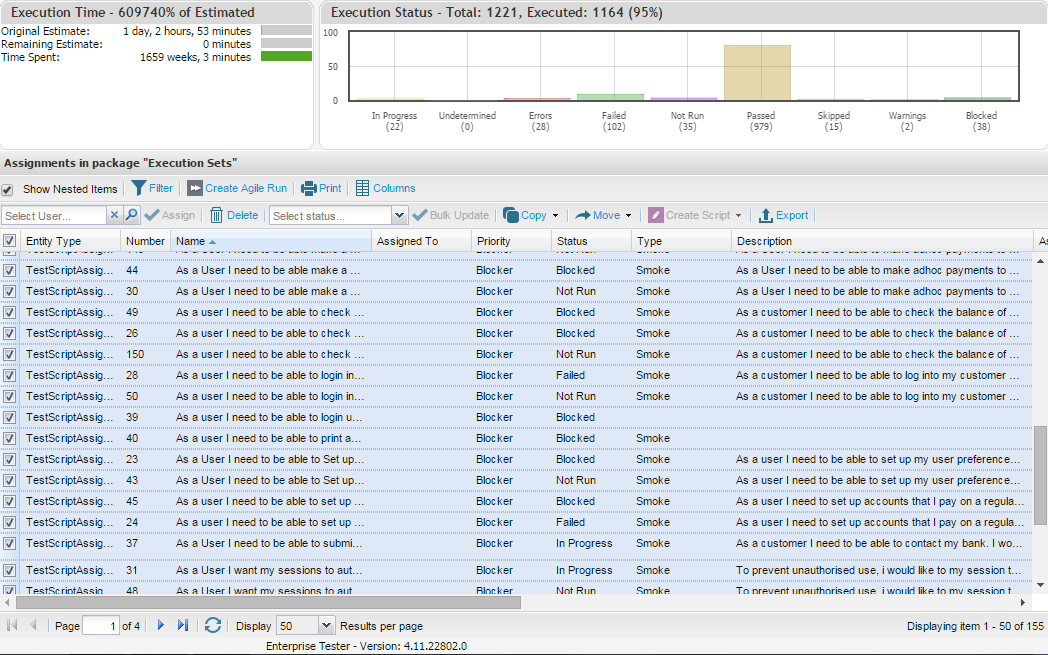This screenshot has width=1048, height=655.
Task: Jump to last page of results
Action: tap(183, 625)
